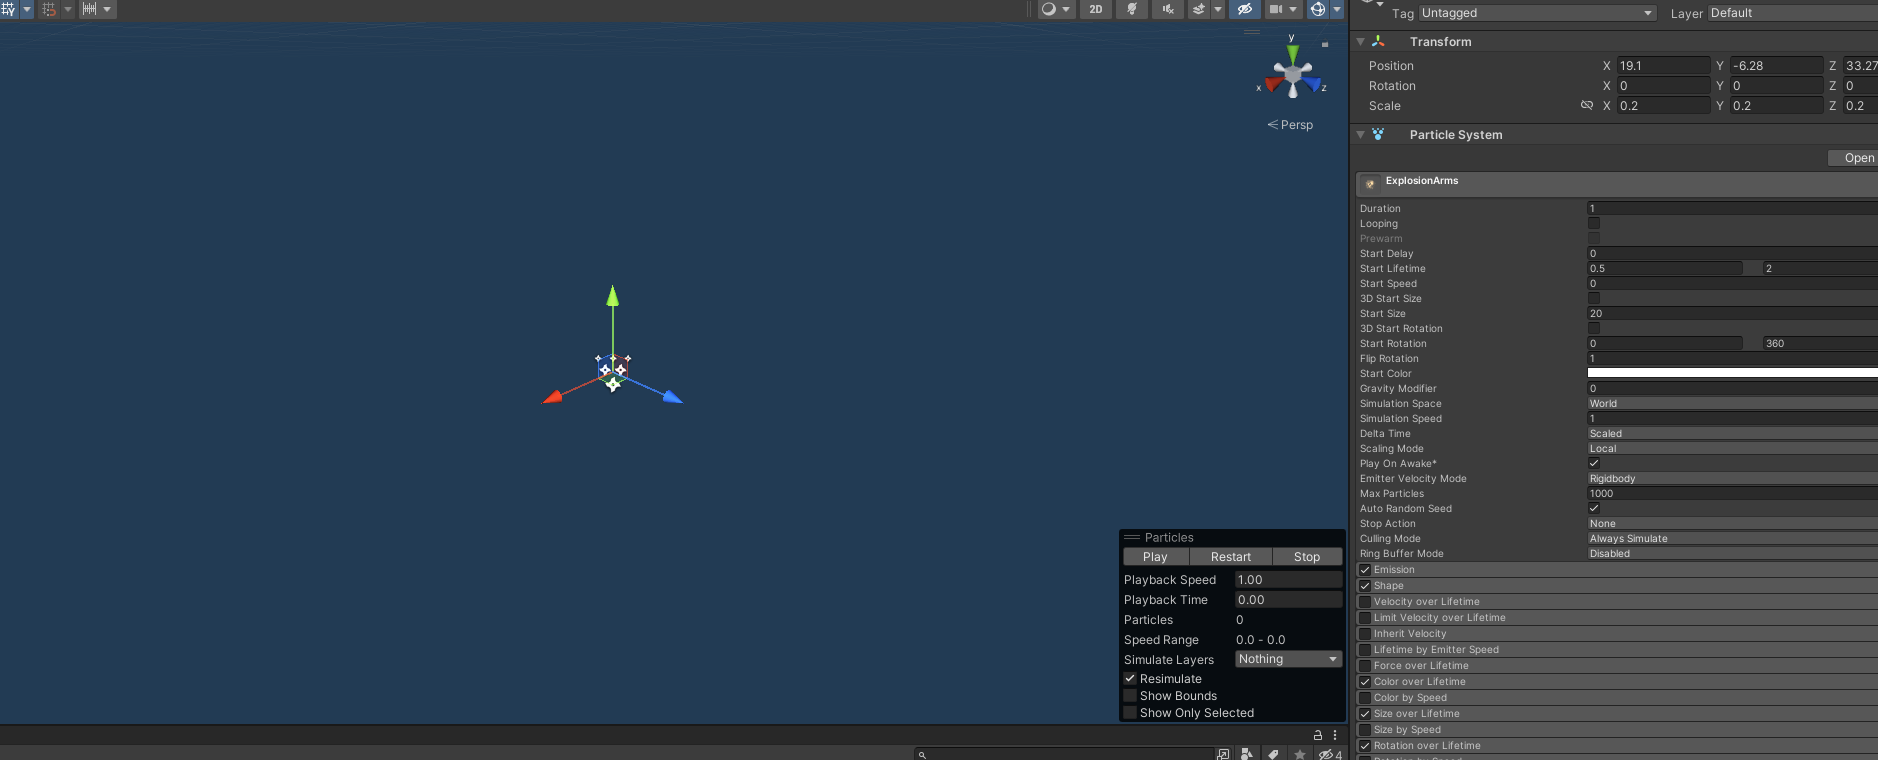1878x760 pixels.
Task: Click the orientation gizmo Y axis cone
Action: coord(1292,52)
